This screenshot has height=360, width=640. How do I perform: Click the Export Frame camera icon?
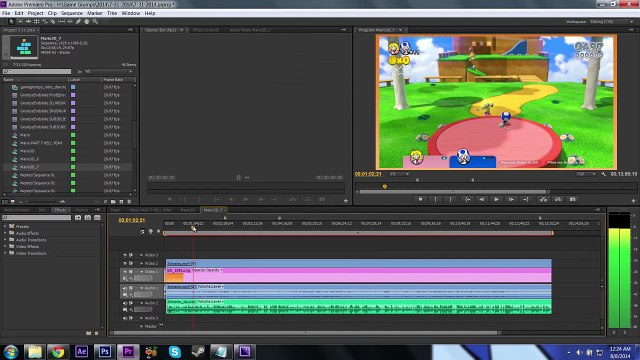(x=573, y=199)
